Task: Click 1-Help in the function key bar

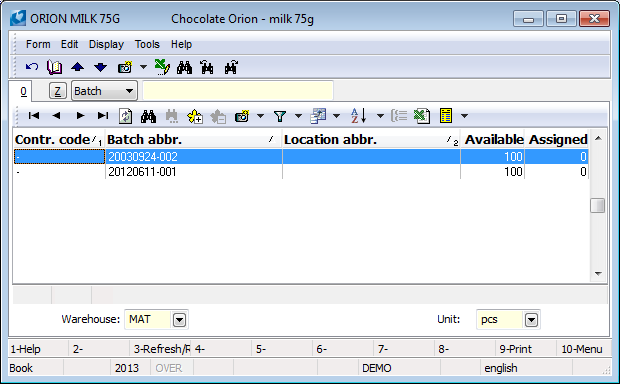Action: pyautogui.click(x=38, y=349)
